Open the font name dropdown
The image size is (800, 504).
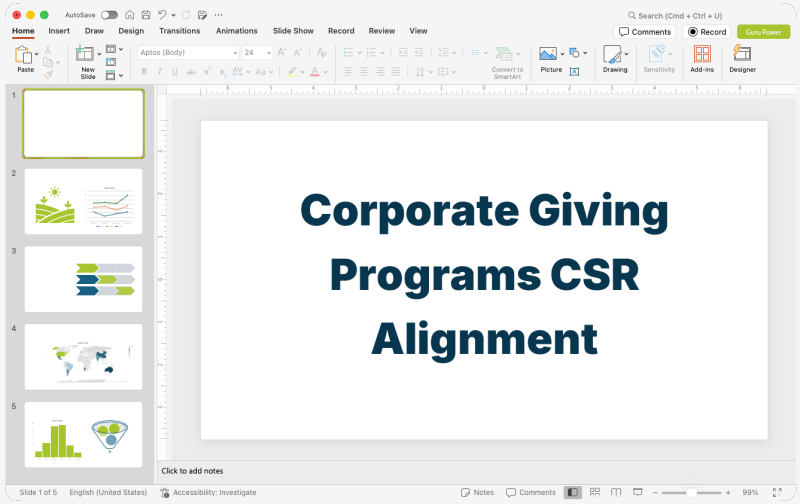[235, 53]
